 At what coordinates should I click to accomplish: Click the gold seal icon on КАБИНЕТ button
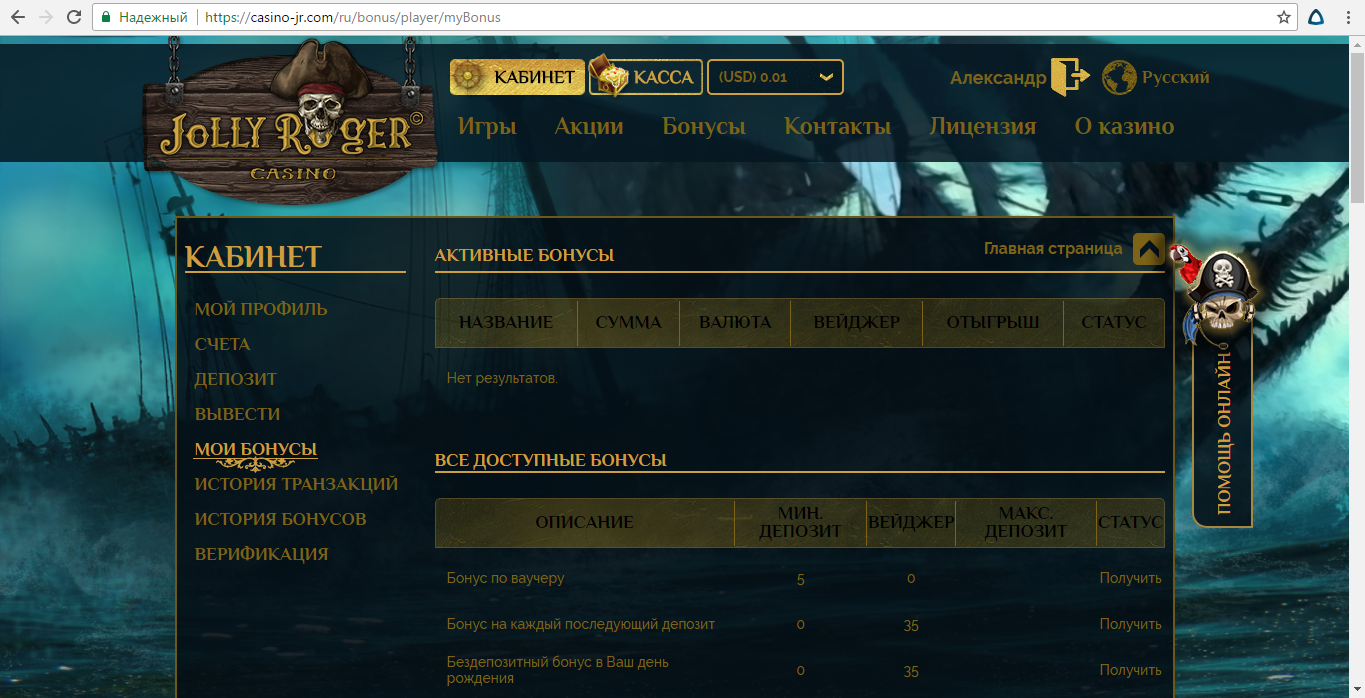click(466, 76)
